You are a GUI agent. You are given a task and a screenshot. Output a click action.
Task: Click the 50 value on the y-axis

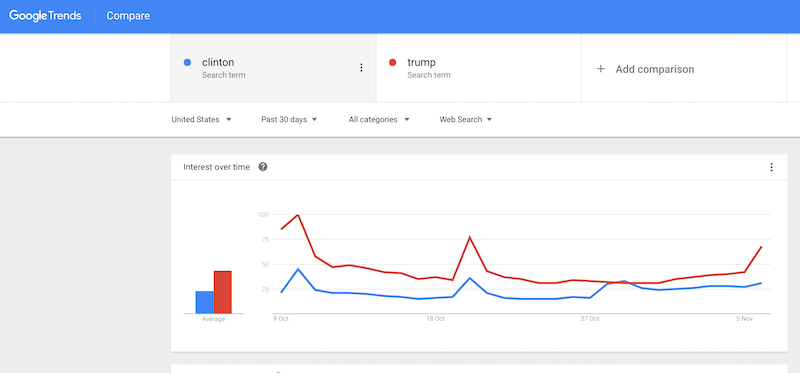tap(265, 264)
